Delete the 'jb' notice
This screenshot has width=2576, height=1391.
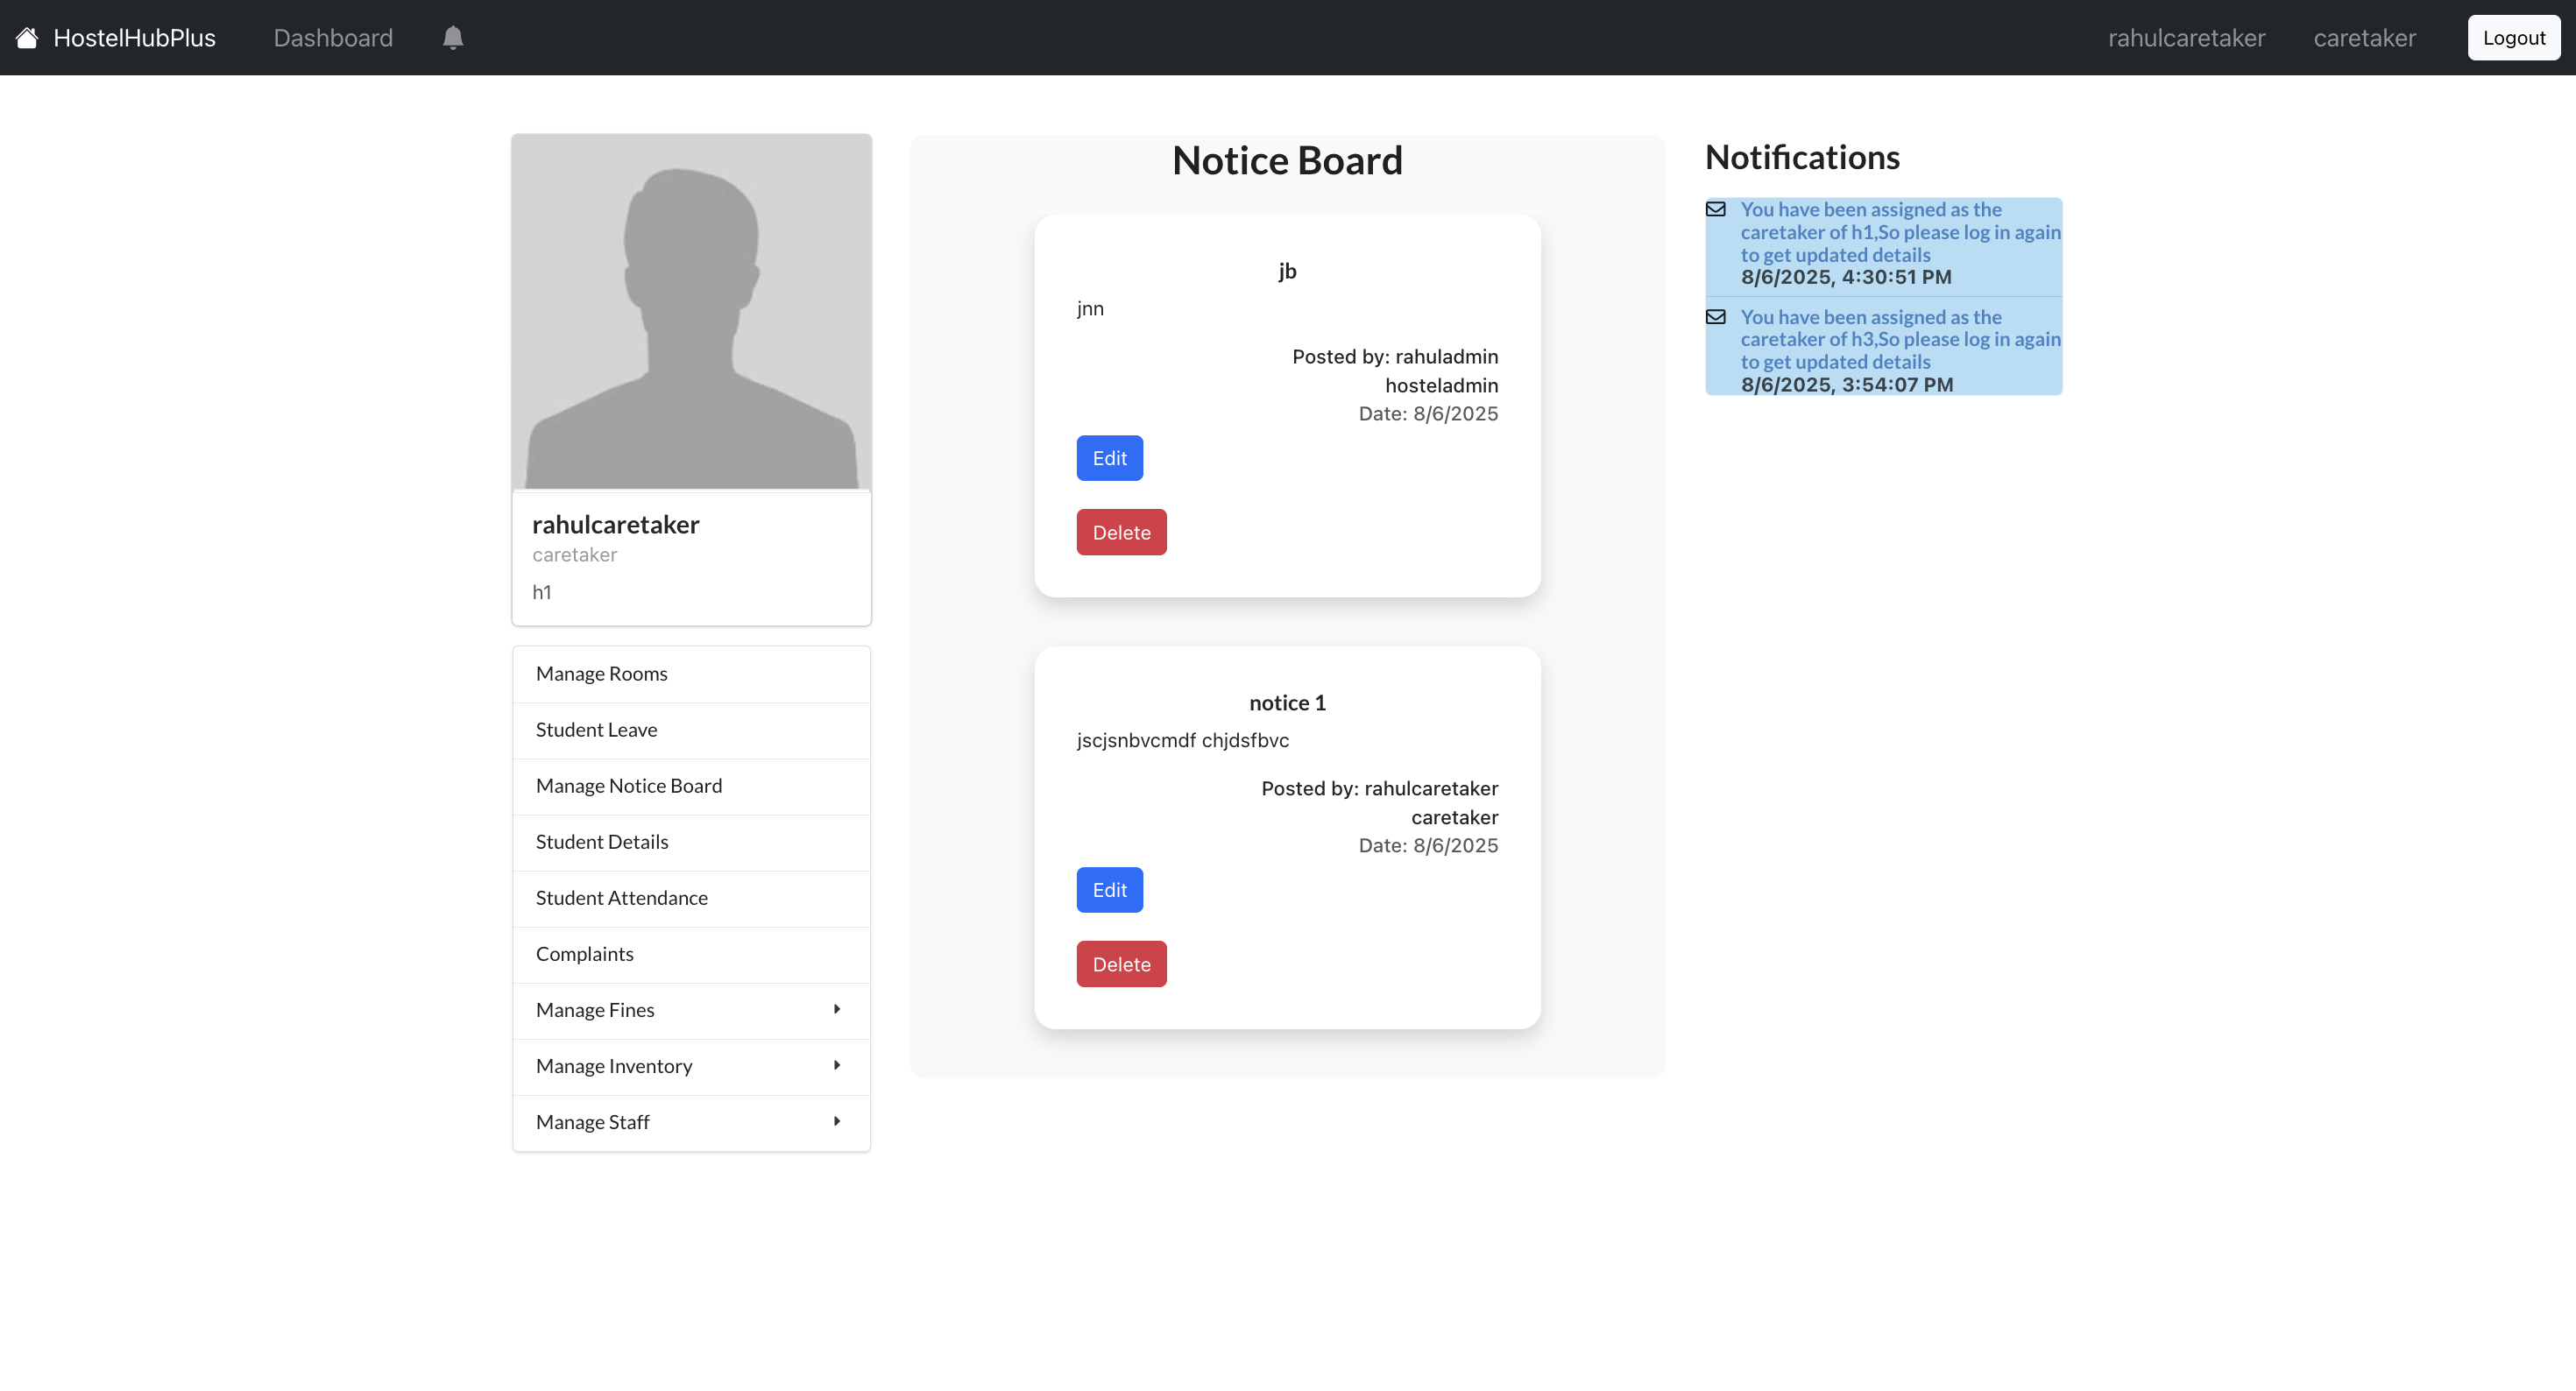pos(1121,532)
